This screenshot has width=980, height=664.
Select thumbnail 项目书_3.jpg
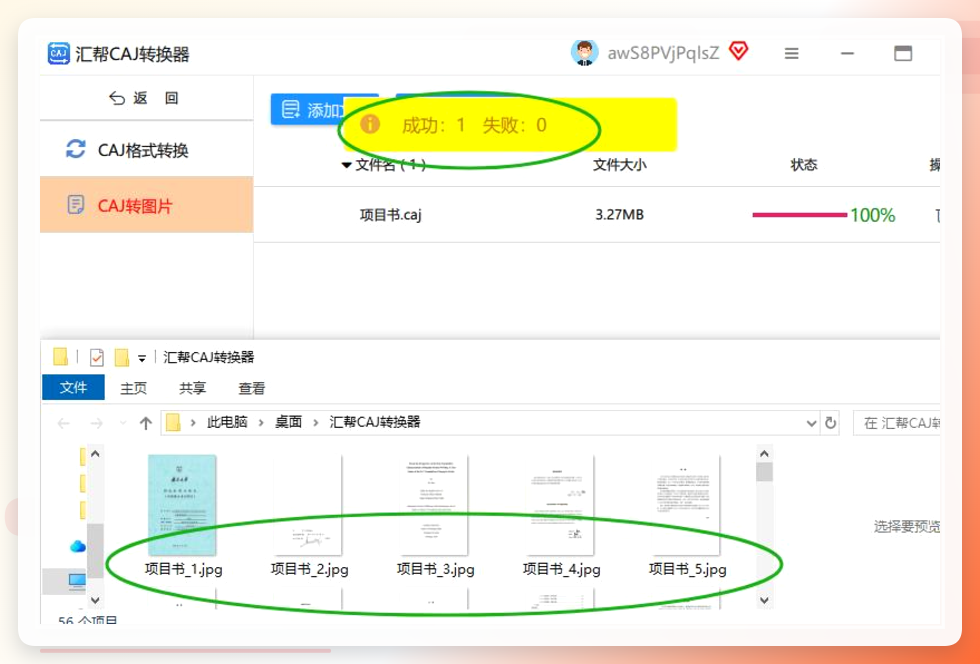(435, 515)
